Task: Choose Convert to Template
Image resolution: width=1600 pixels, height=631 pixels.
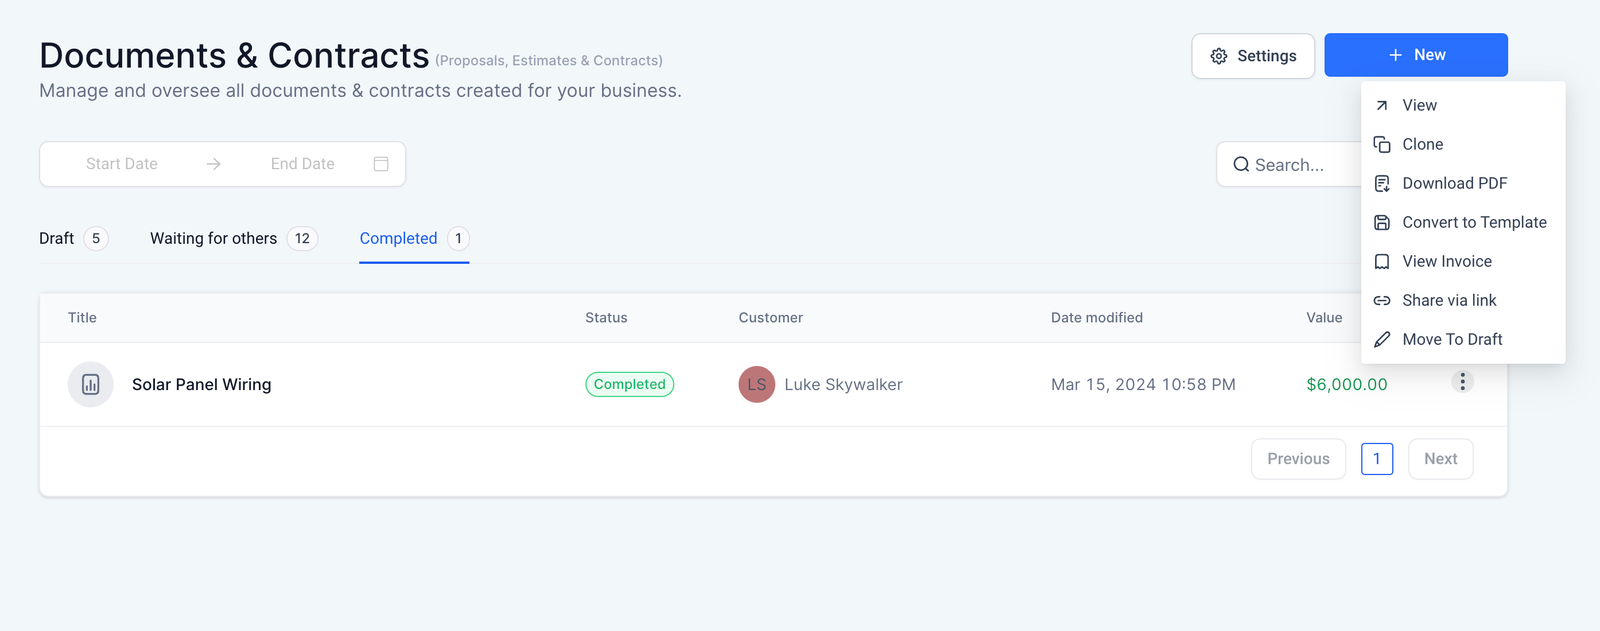Action: coord(1473,222)
